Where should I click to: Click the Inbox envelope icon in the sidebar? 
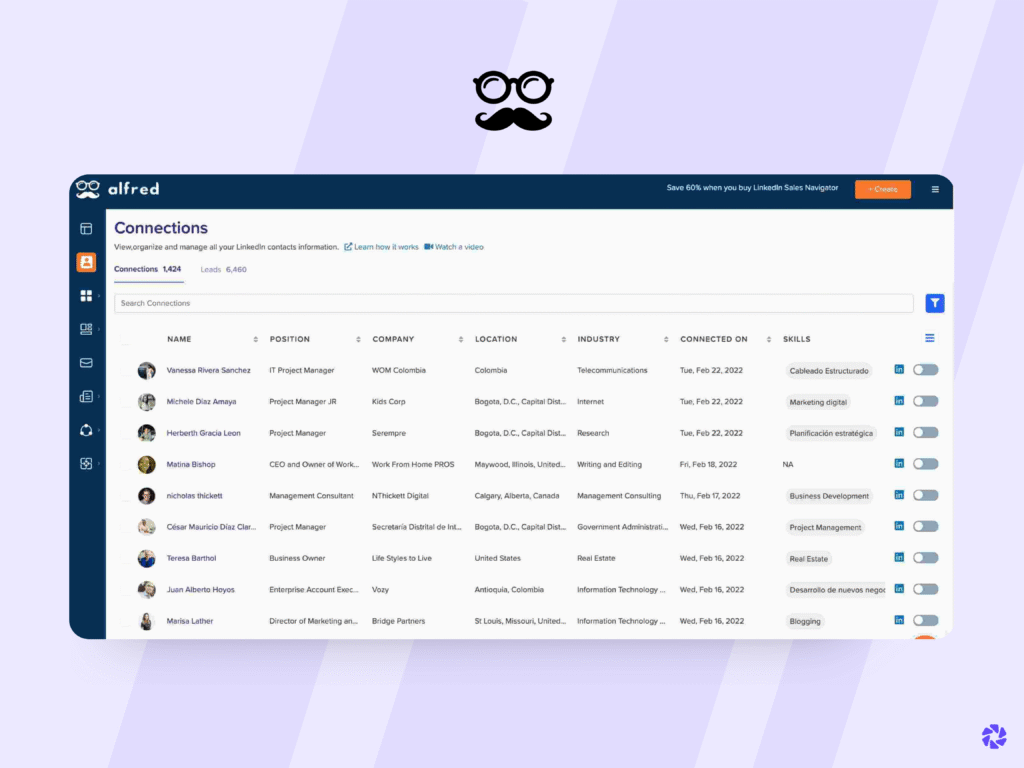(87, 363)
